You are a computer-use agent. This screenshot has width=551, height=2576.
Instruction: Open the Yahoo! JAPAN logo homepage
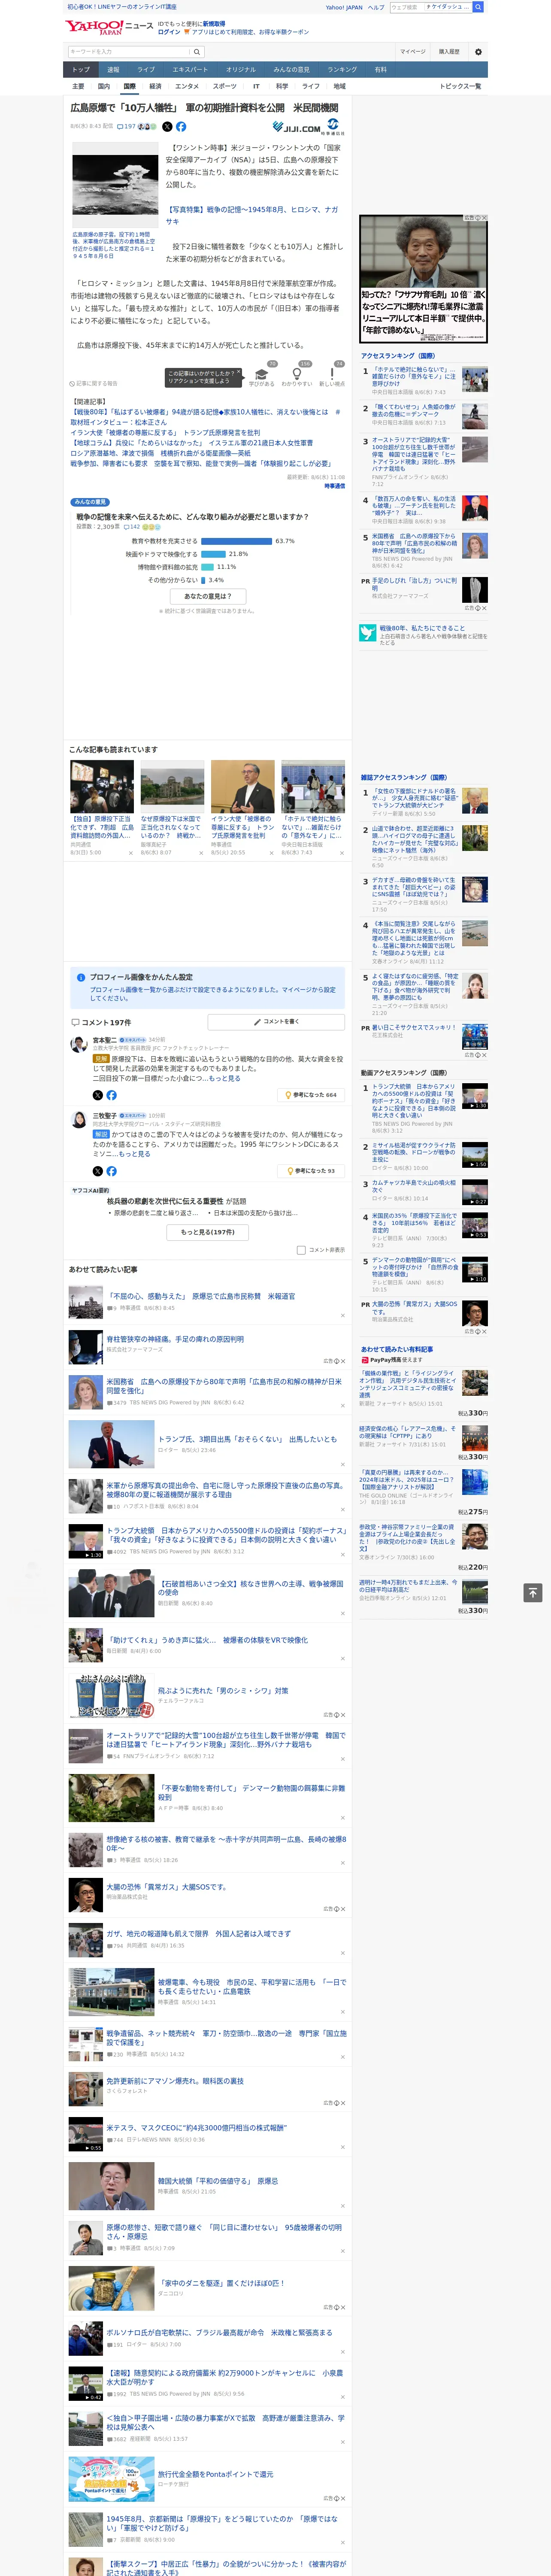95,27
